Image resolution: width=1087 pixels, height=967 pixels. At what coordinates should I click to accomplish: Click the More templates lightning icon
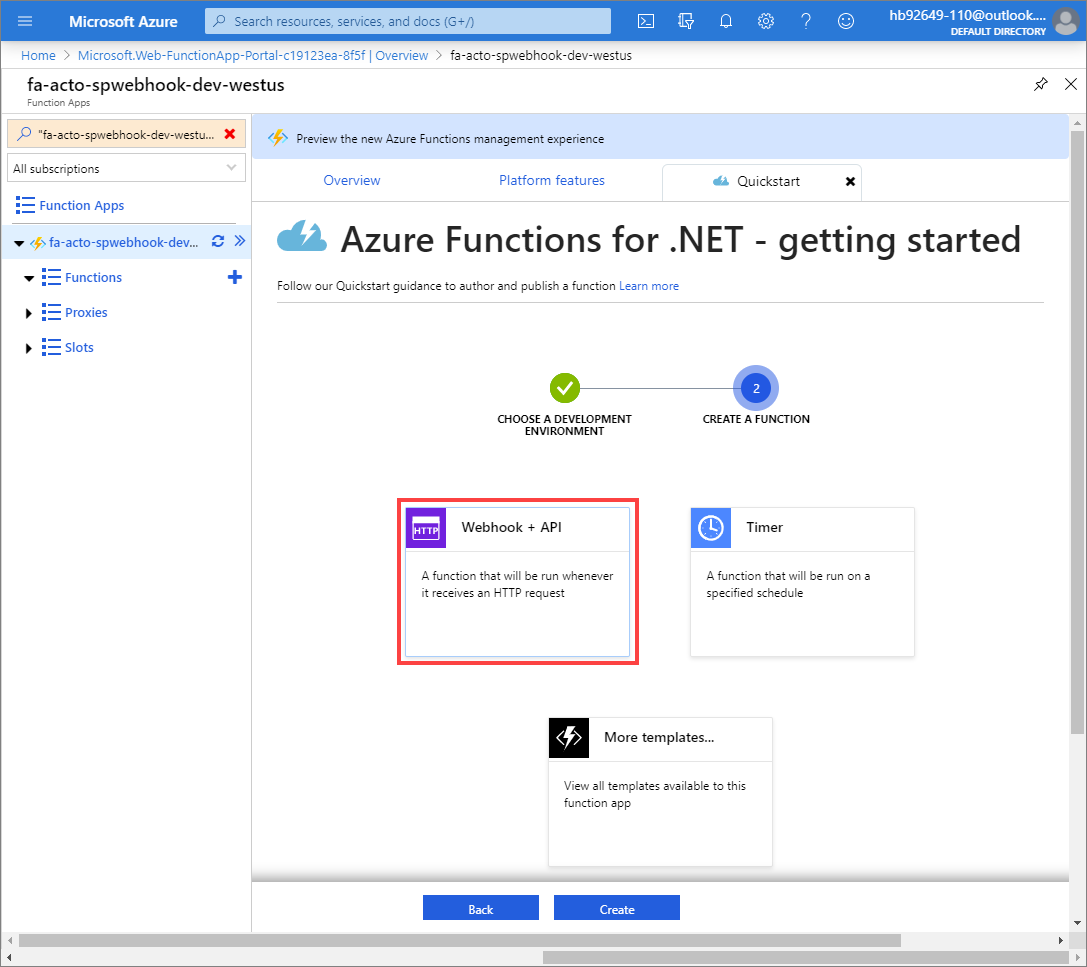(x=568, y=738)
